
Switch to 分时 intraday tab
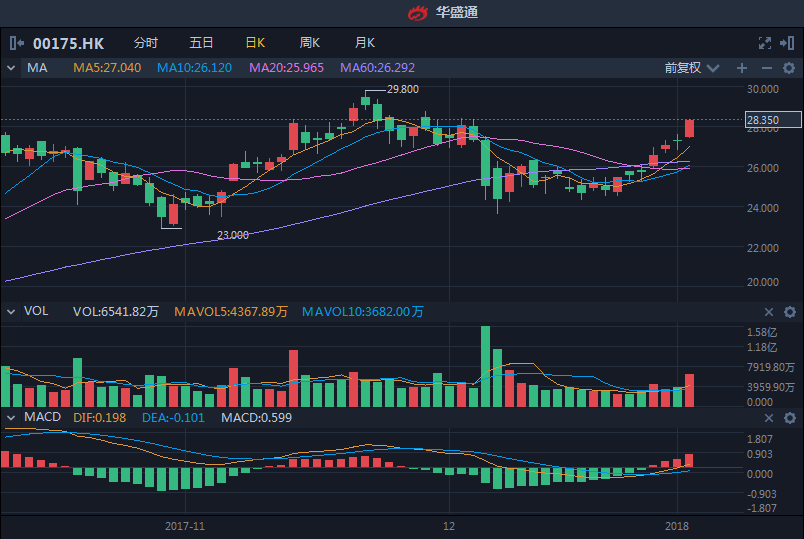145,43
